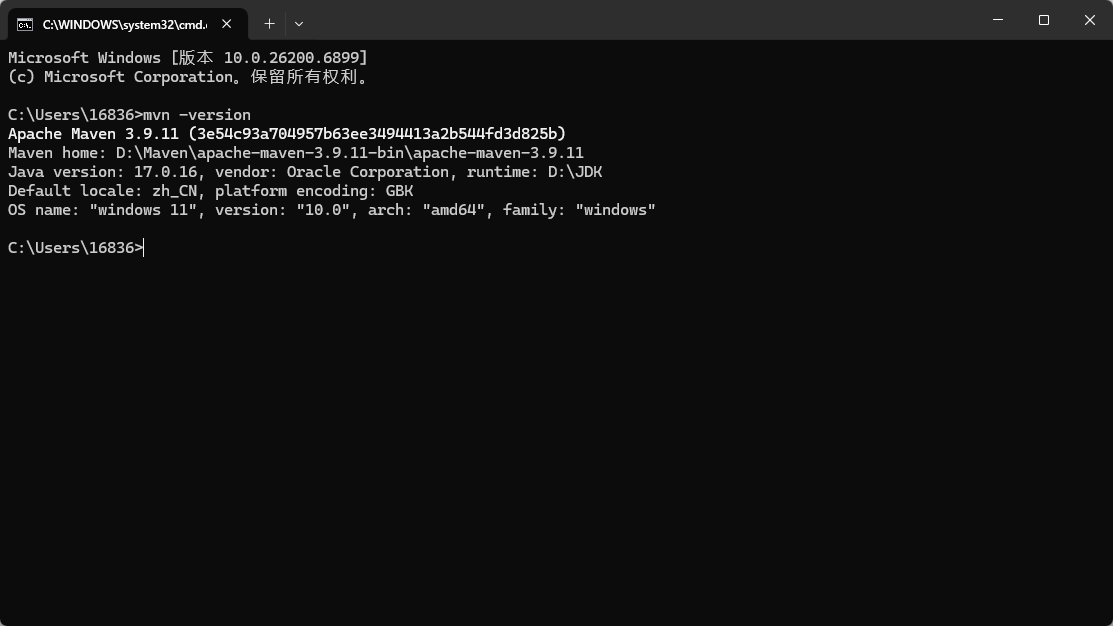Click the bold Apache Maven 3.9.11 line

tap(287, 134)
